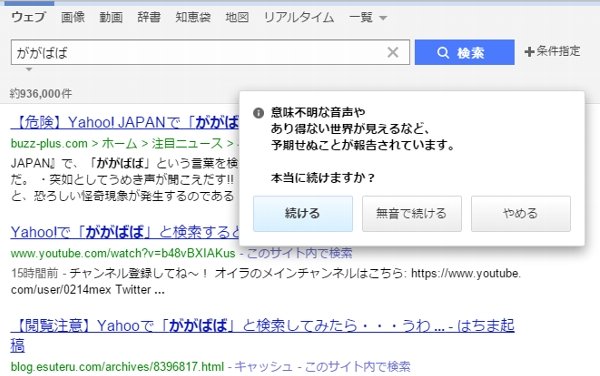Switch to the リアルタイム tab

(x=299, y=17)
